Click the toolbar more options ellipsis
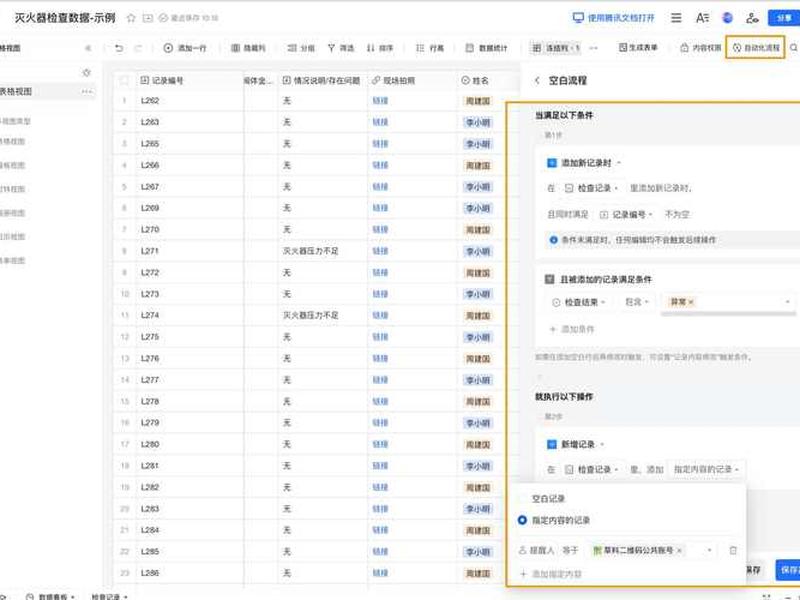Image resolution: width=800 pixels, height=600 pixels. coord(593,48)
